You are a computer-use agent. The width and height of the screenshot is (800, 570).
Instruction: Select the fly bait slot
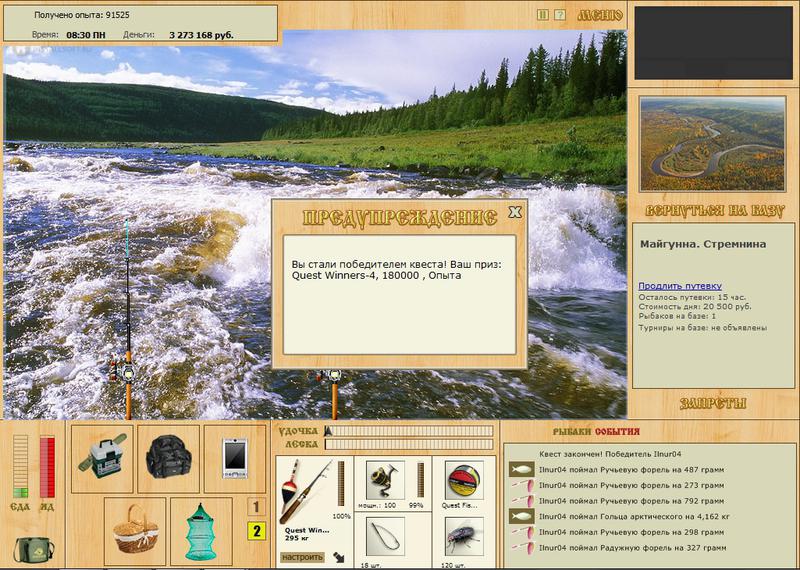[464, 536]
